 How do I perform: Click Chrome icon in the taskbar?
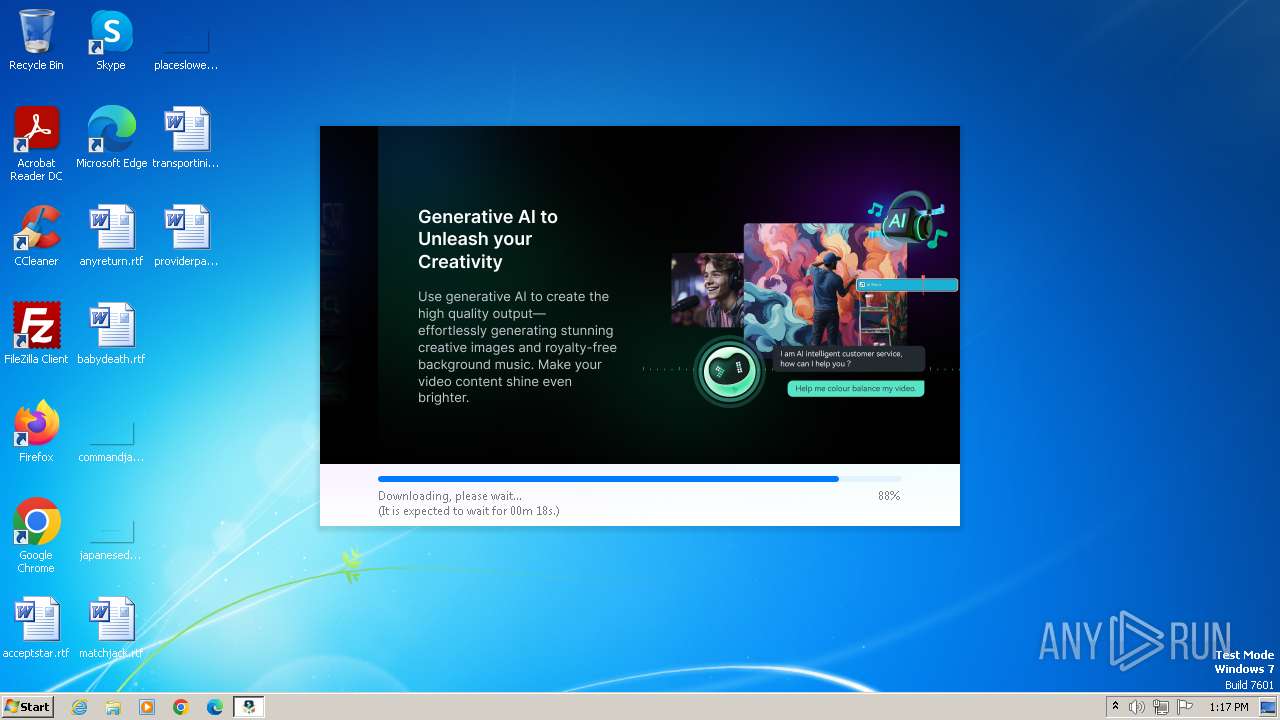click(181, 707)
